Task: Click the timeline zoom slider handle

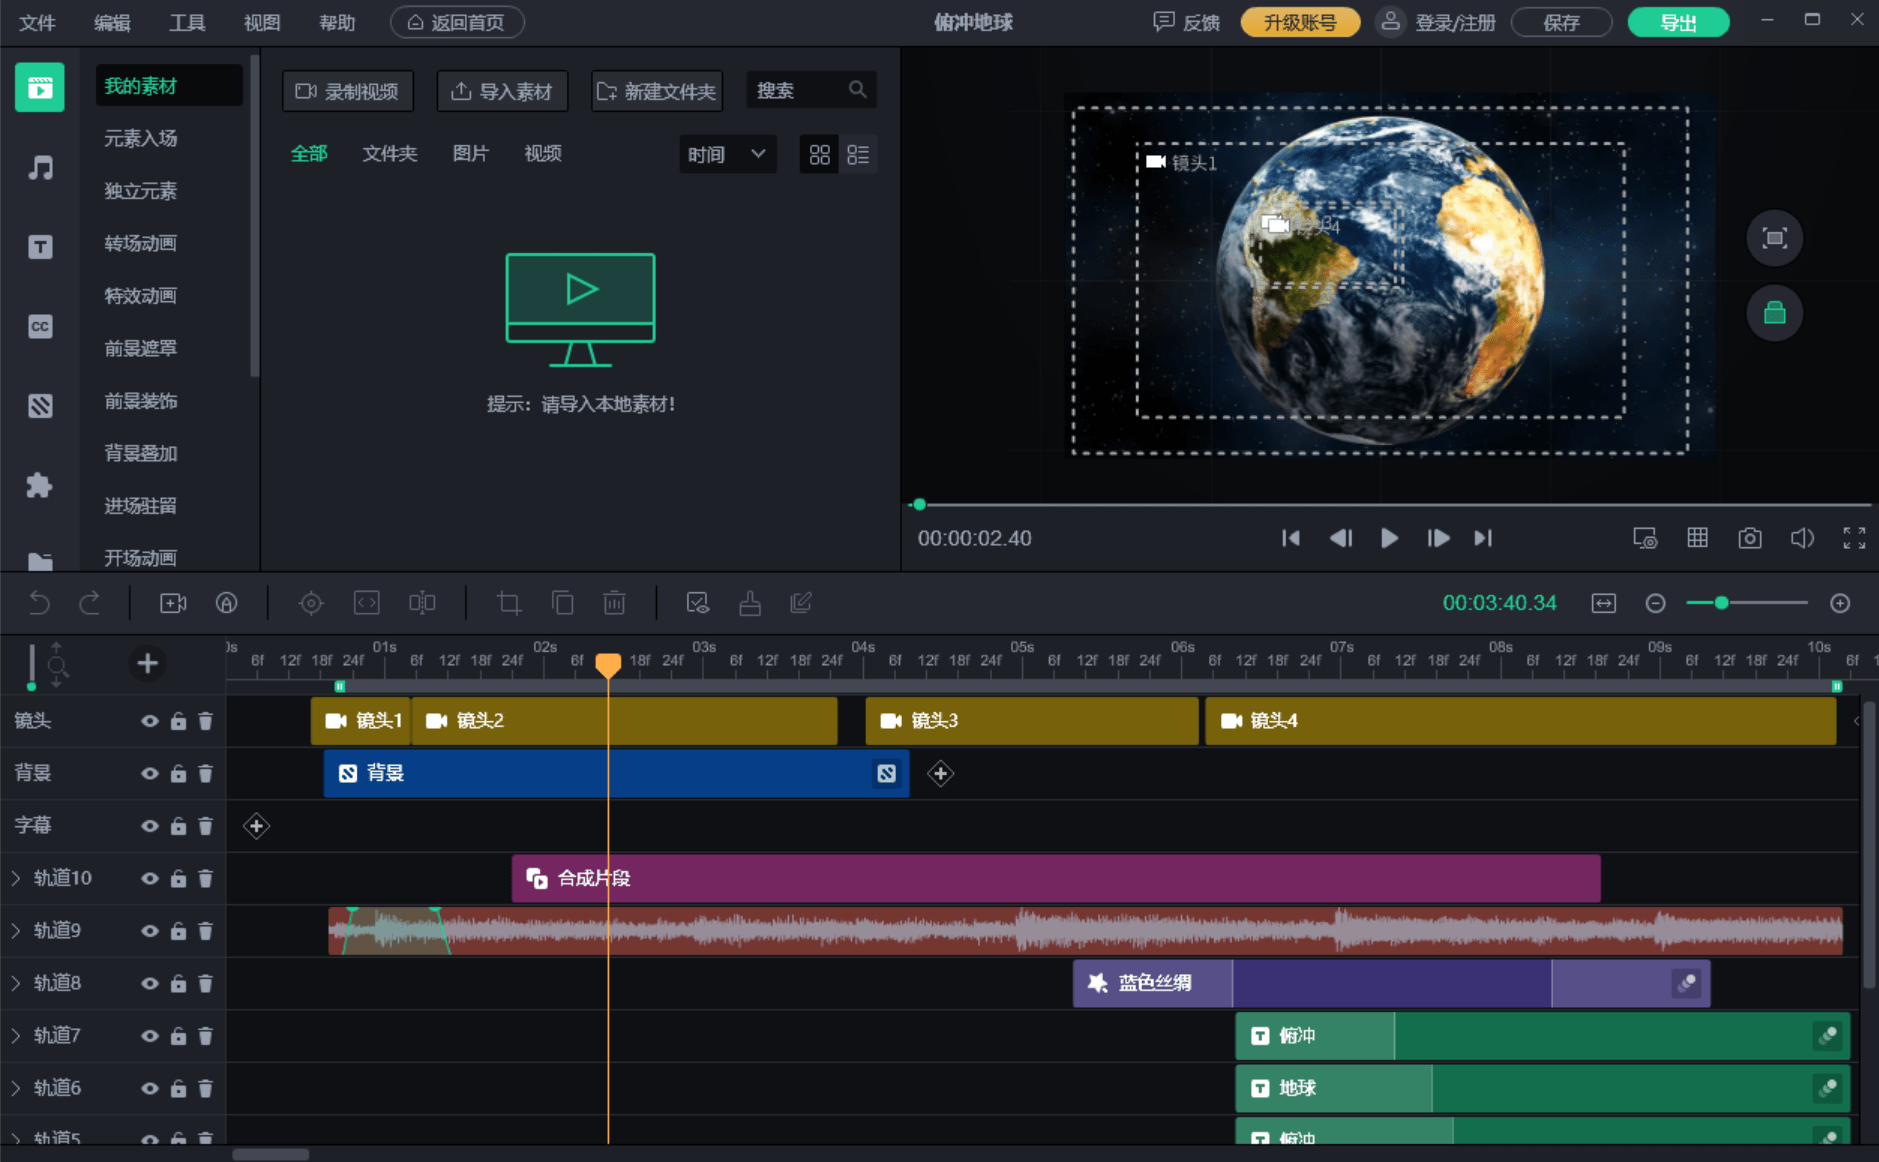Action: point(1721,603)
